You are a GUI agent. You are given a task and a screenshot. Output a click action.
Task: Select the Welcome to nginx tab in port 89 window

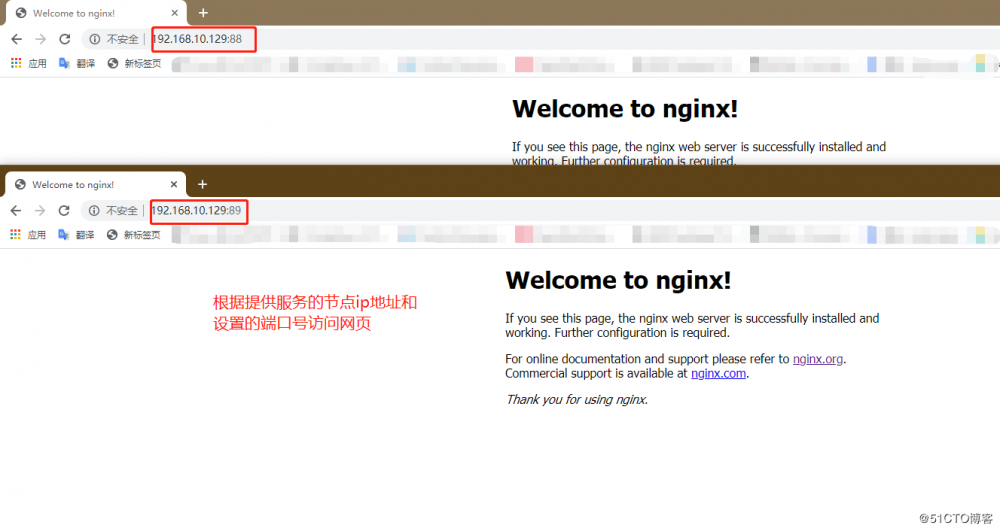(x=95, y=184)
